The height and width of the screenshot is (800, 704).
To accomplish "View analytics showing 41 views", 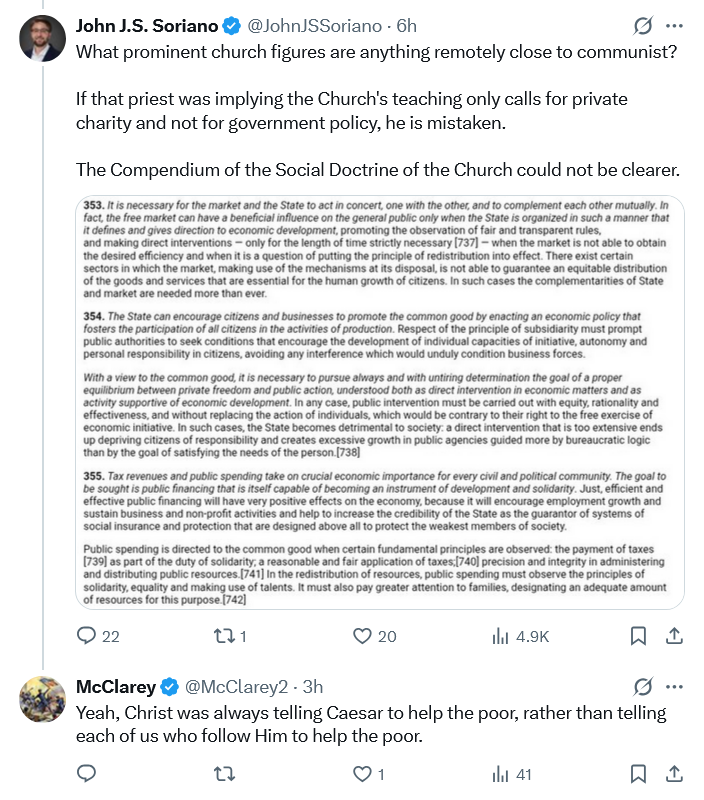I will (499, 773).
